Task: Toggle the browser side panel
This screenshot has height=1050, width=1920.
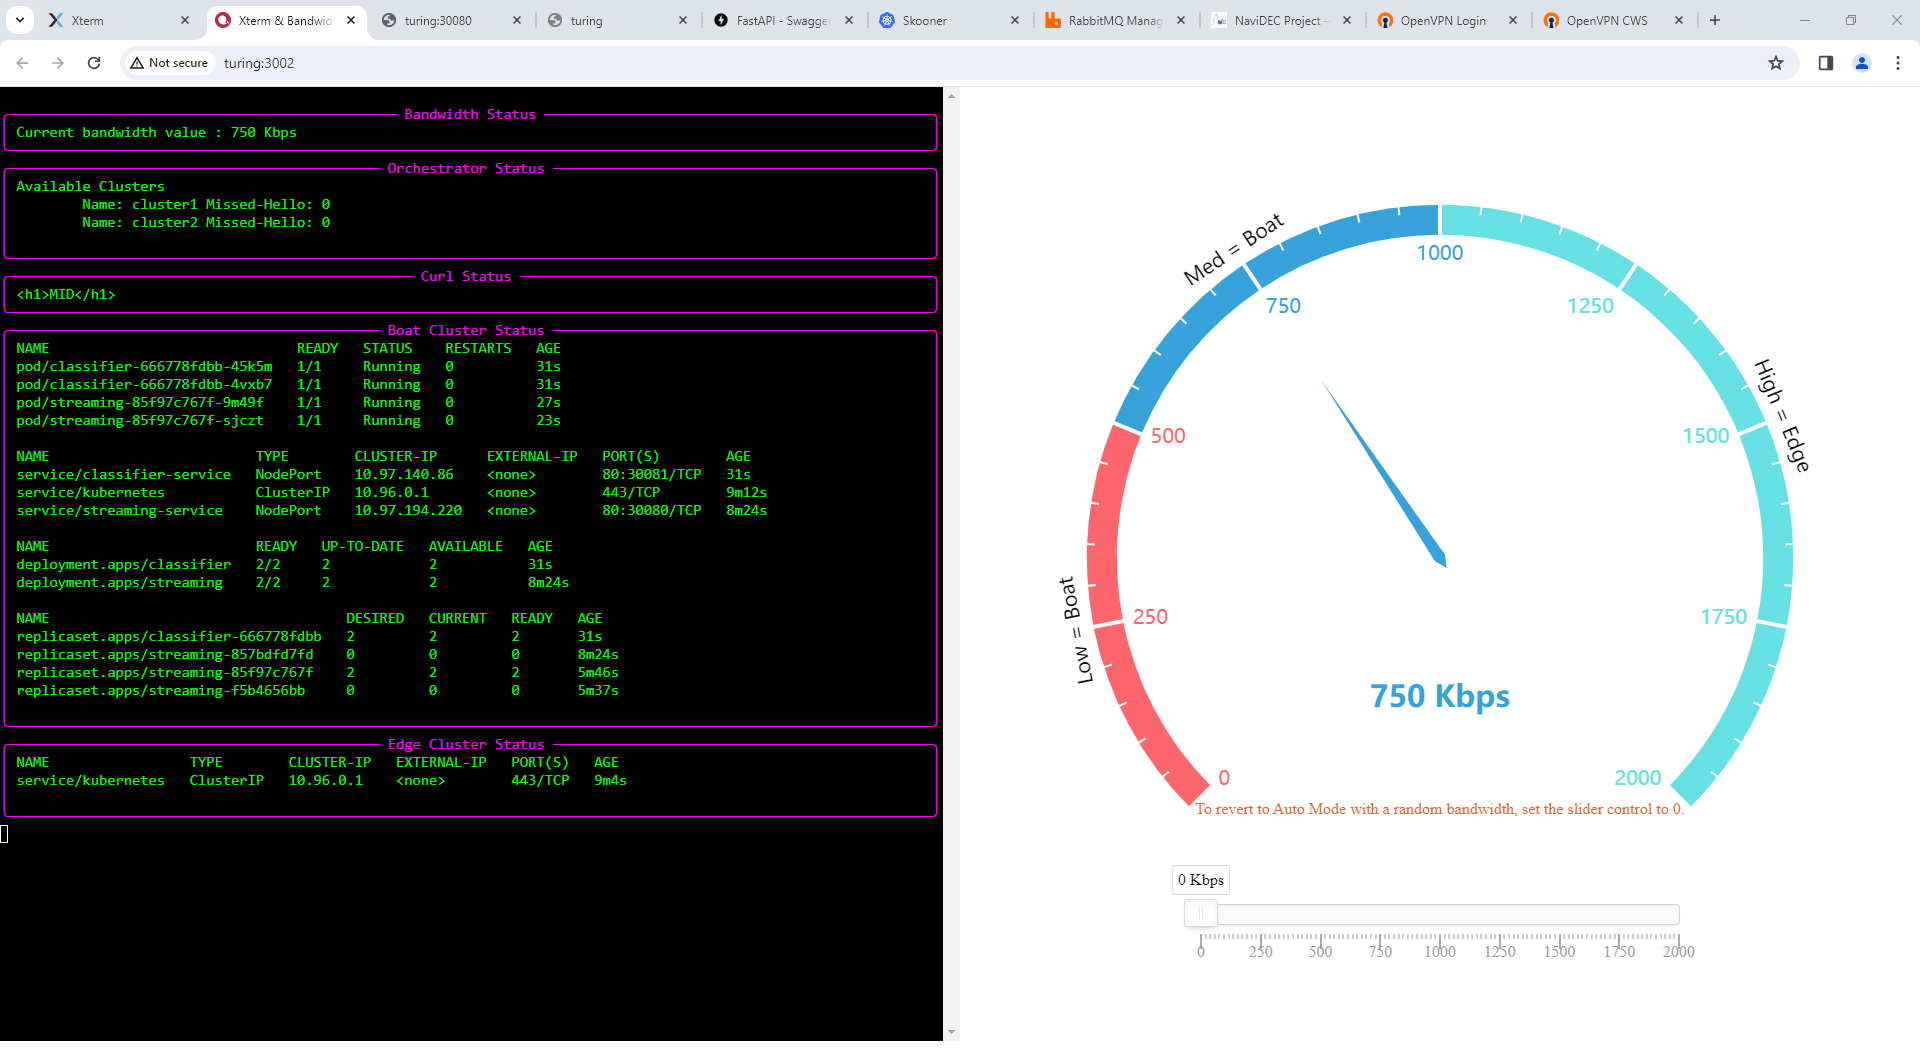Action: (x=1826, y=63)
